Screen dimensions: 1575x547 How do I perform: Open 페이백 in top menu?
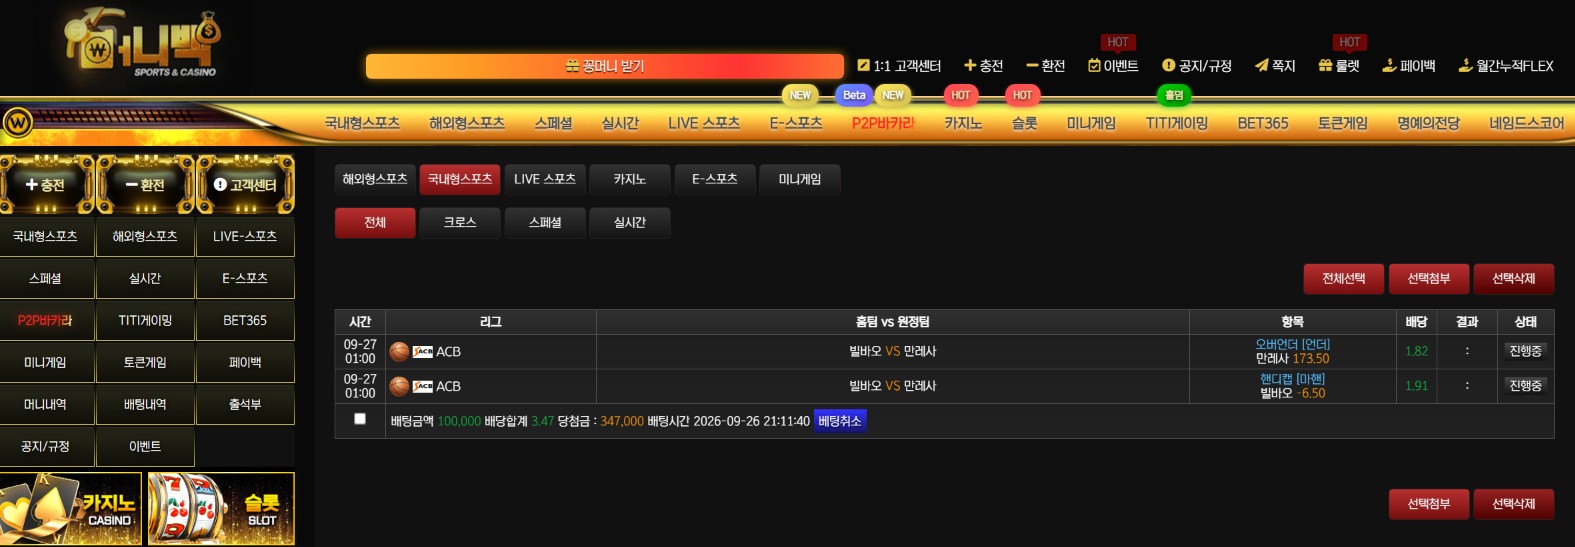point(1408,66)
